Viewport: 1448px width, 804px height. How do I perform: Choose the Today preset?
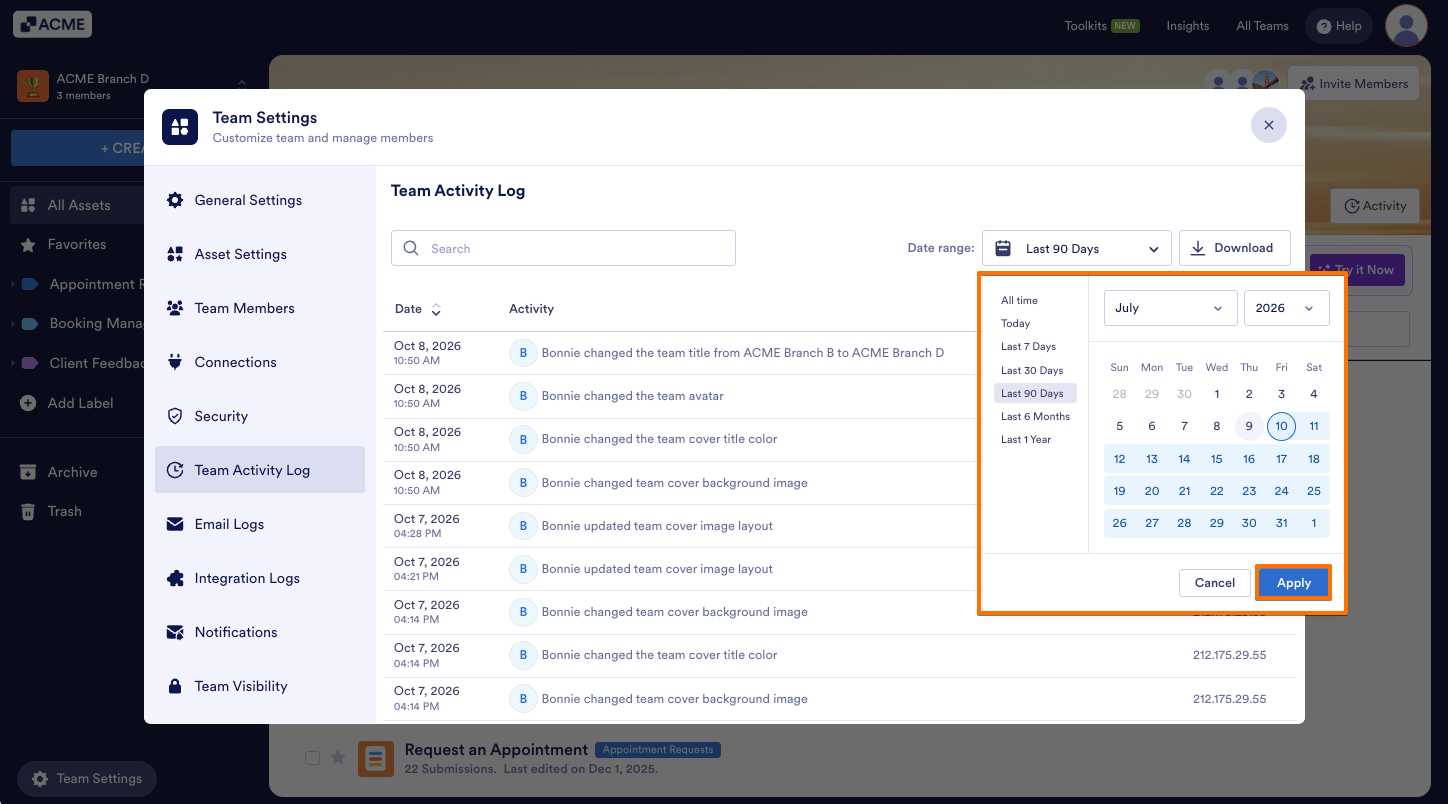pyautogui.click(x=1016, y=323)
